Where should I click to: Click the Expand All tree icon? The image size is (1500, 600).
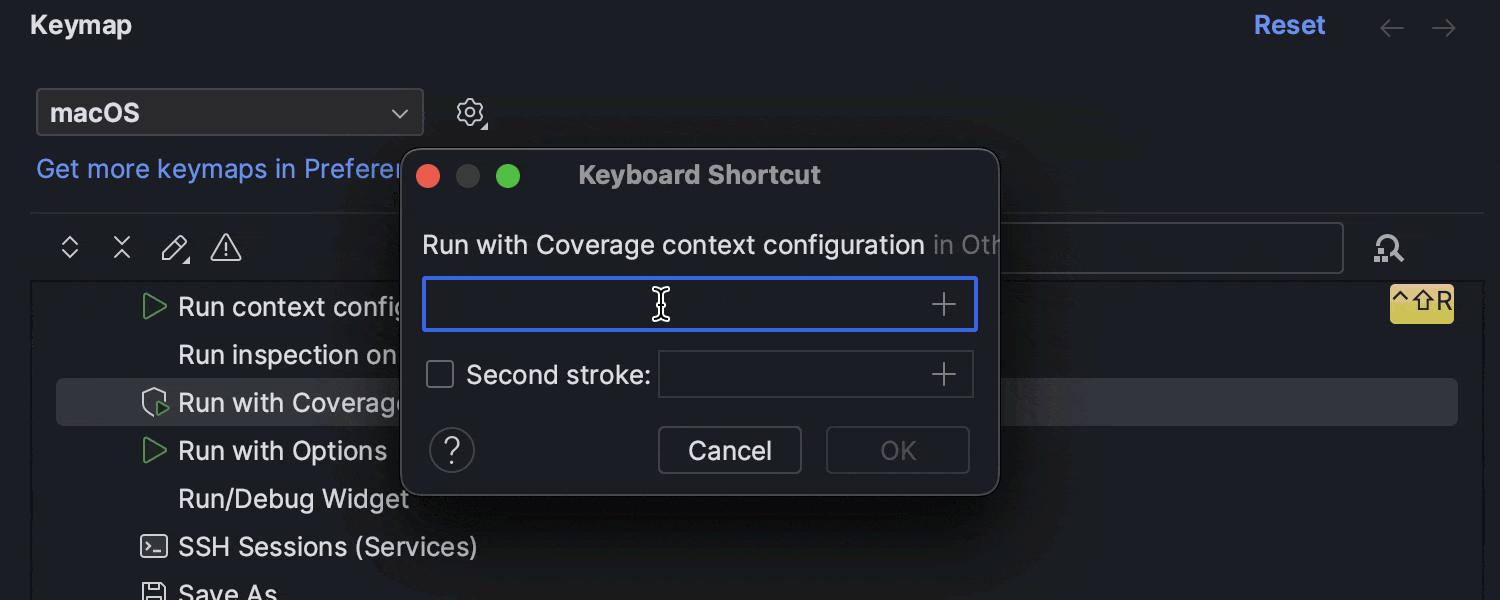coord(70,247)
